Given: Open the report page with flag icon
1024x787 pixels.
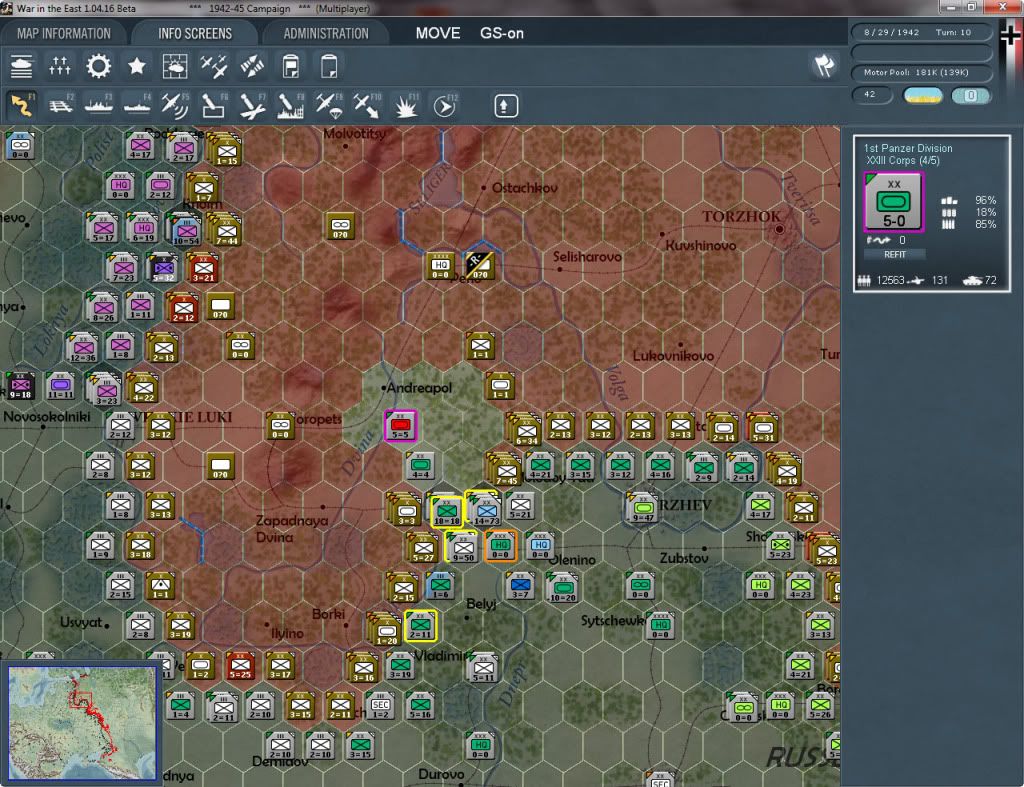Looking at the screenshot, I should [x=291, y=66].
